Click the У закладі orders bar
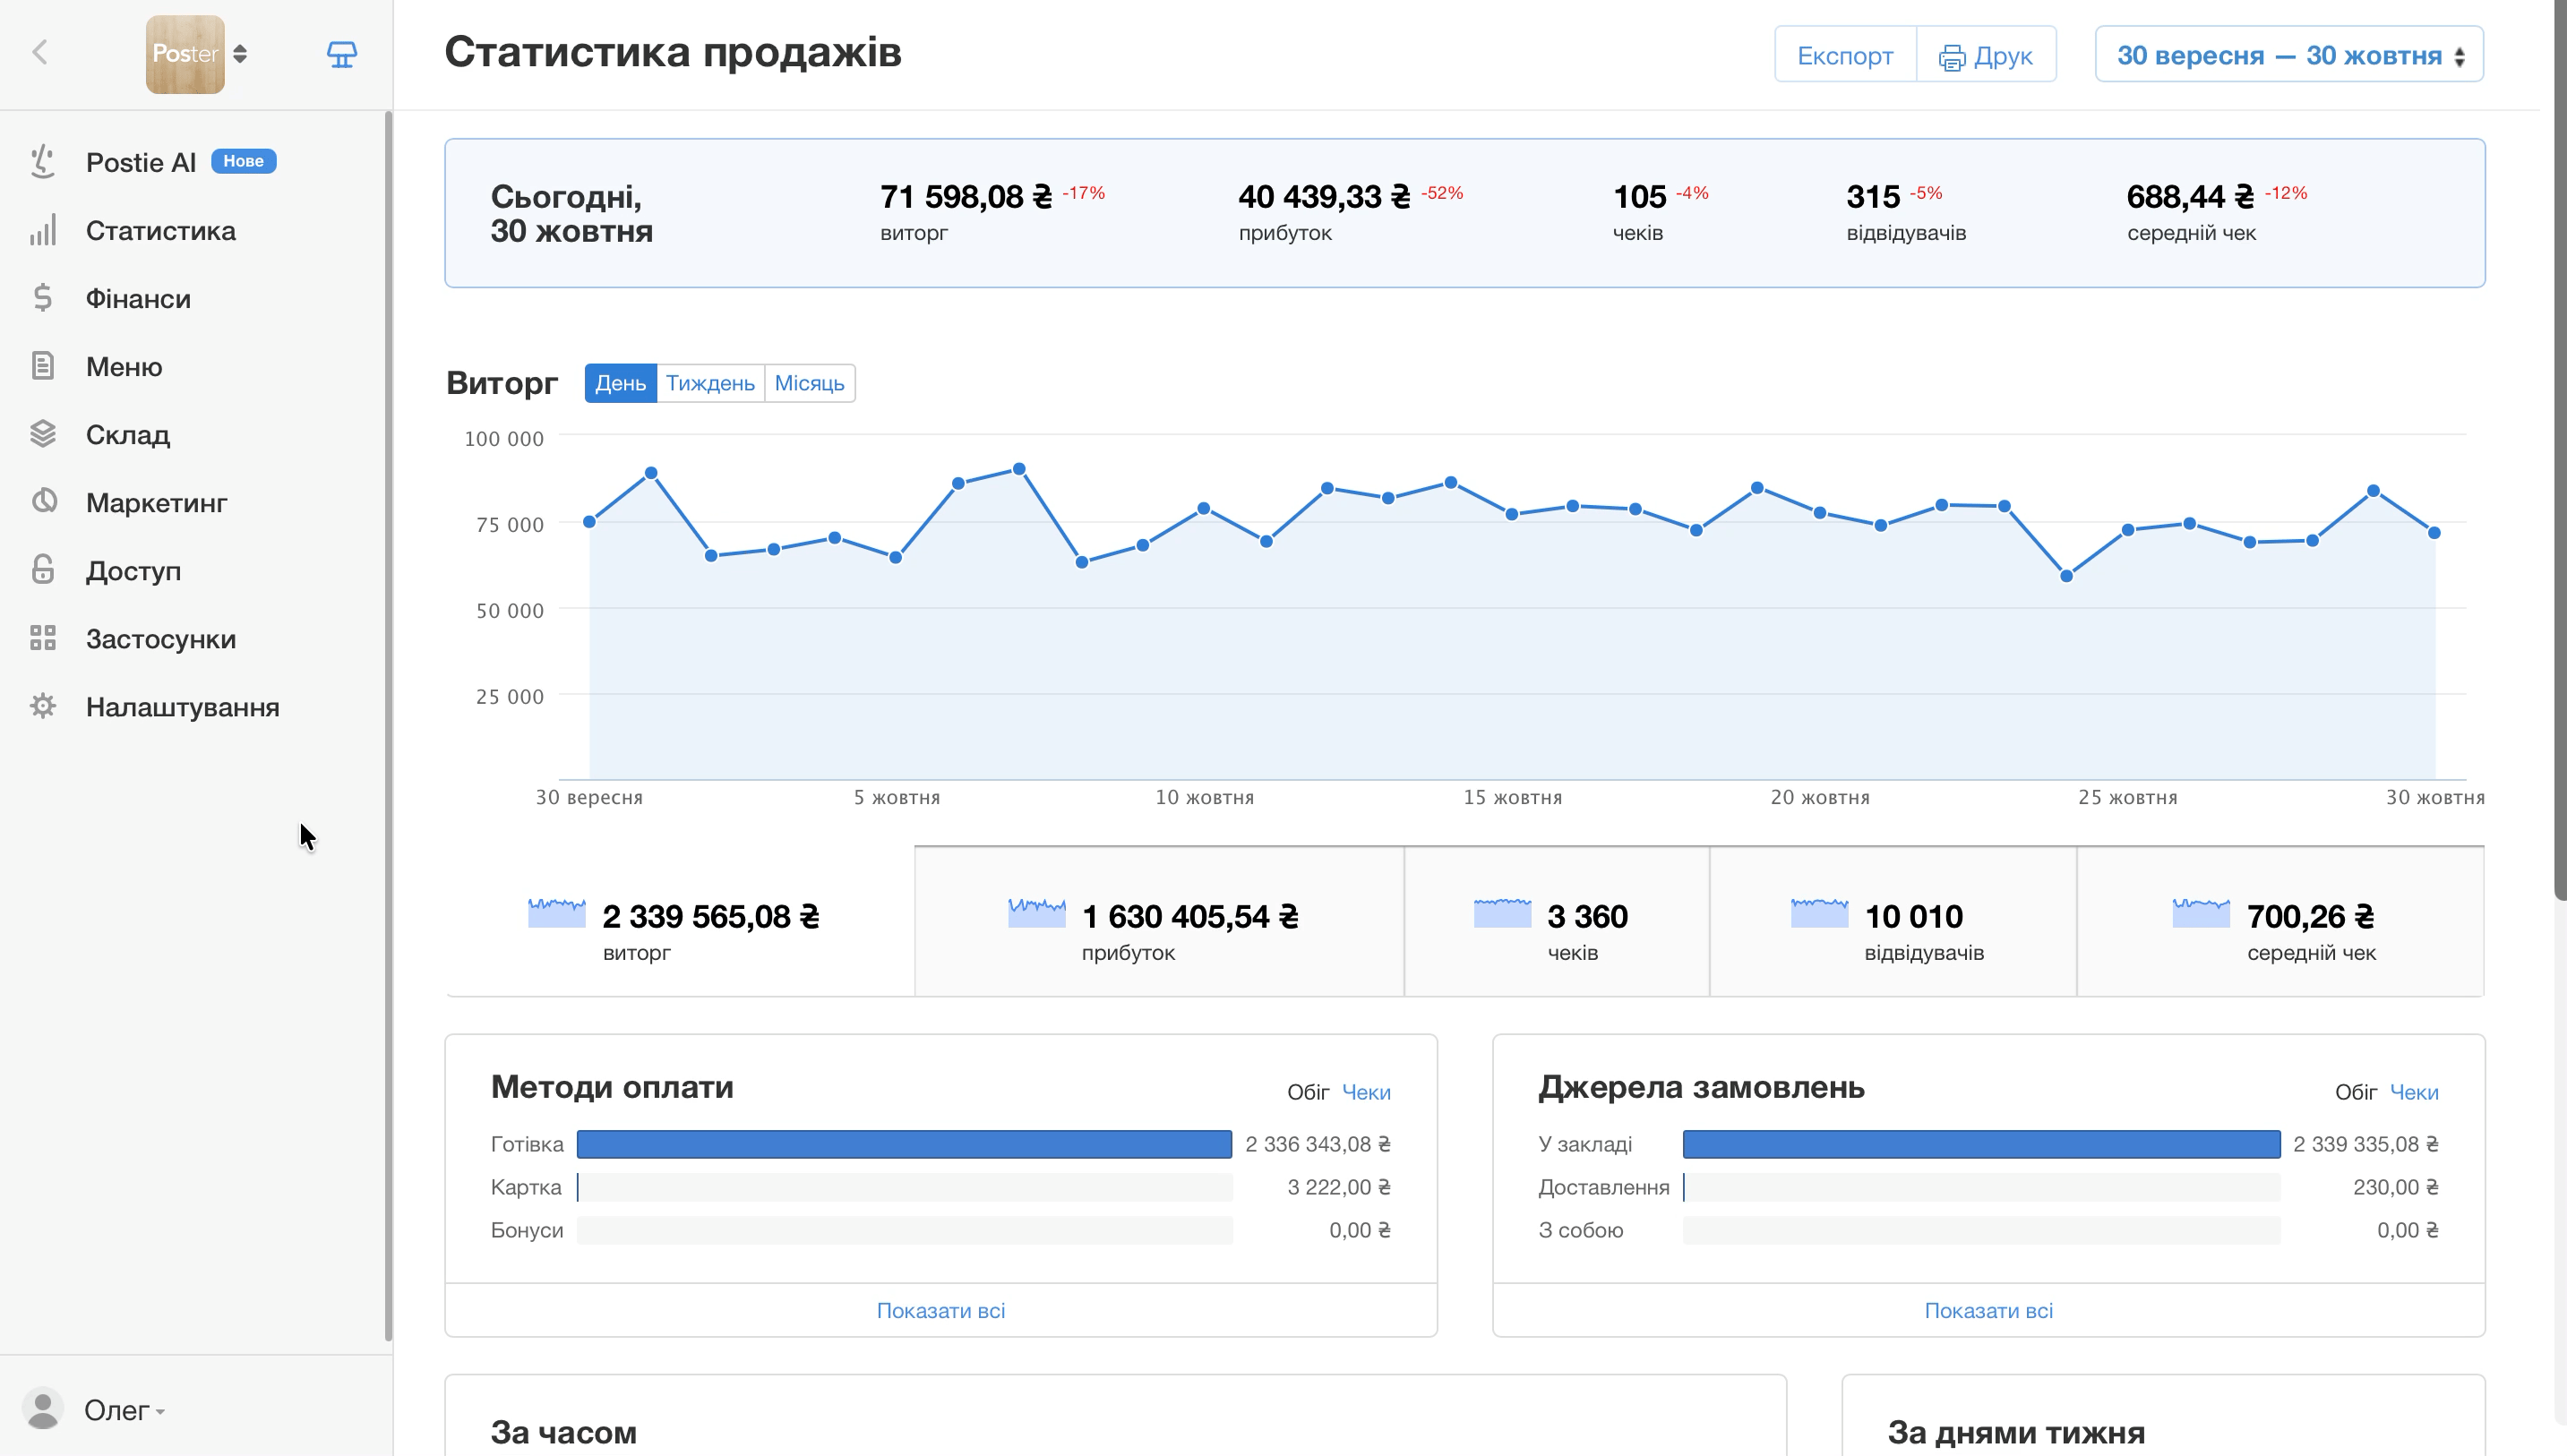The height and width of the screenshot is (1456, 2567). (x=1982, y=1144)
